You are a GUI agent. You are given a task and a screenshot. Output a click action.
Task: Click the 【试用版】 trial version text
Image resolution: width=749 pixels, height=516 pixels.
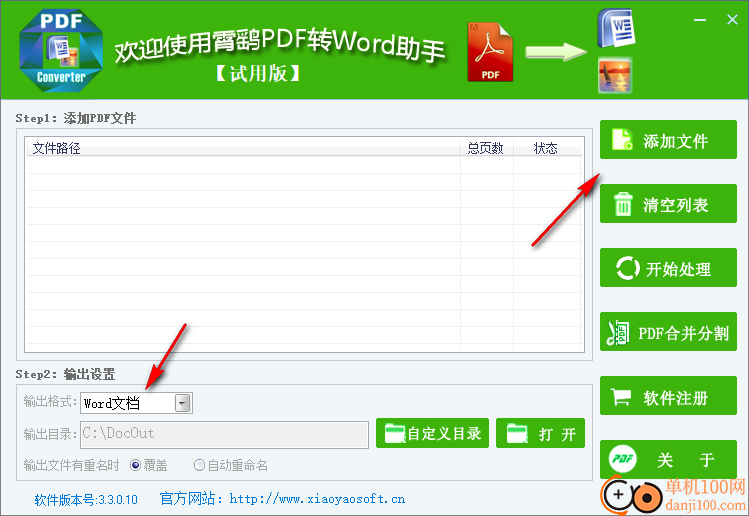[x=258, y=74]
